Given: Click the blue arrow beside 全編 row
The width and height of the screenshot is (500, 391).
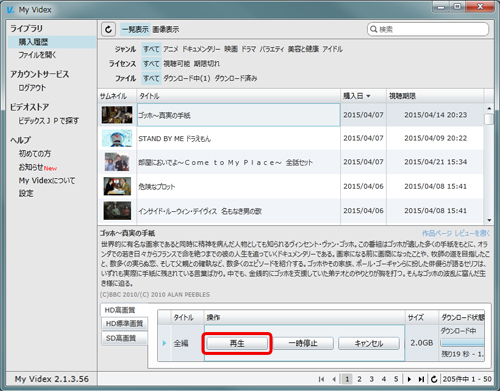Looking at the screenshot, I should [164, 343].
